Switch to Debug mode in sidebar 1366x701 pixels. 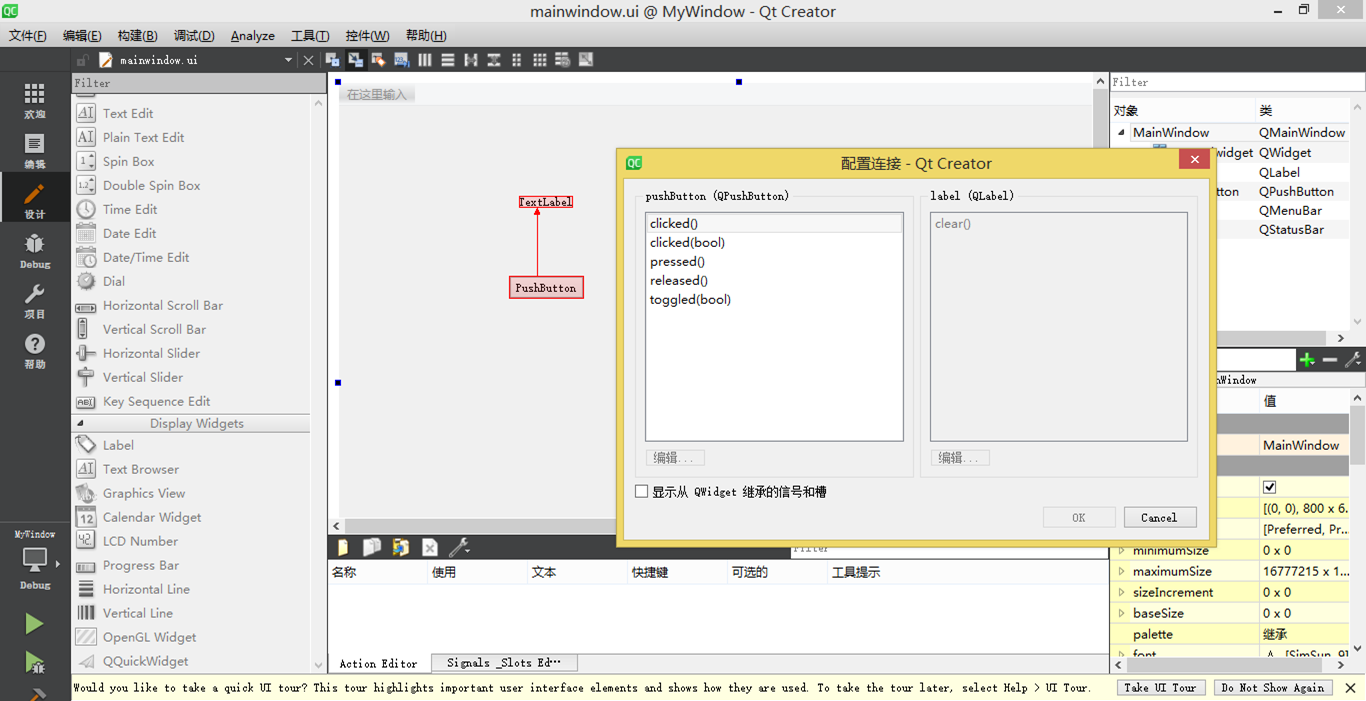[x=34, y=250]
